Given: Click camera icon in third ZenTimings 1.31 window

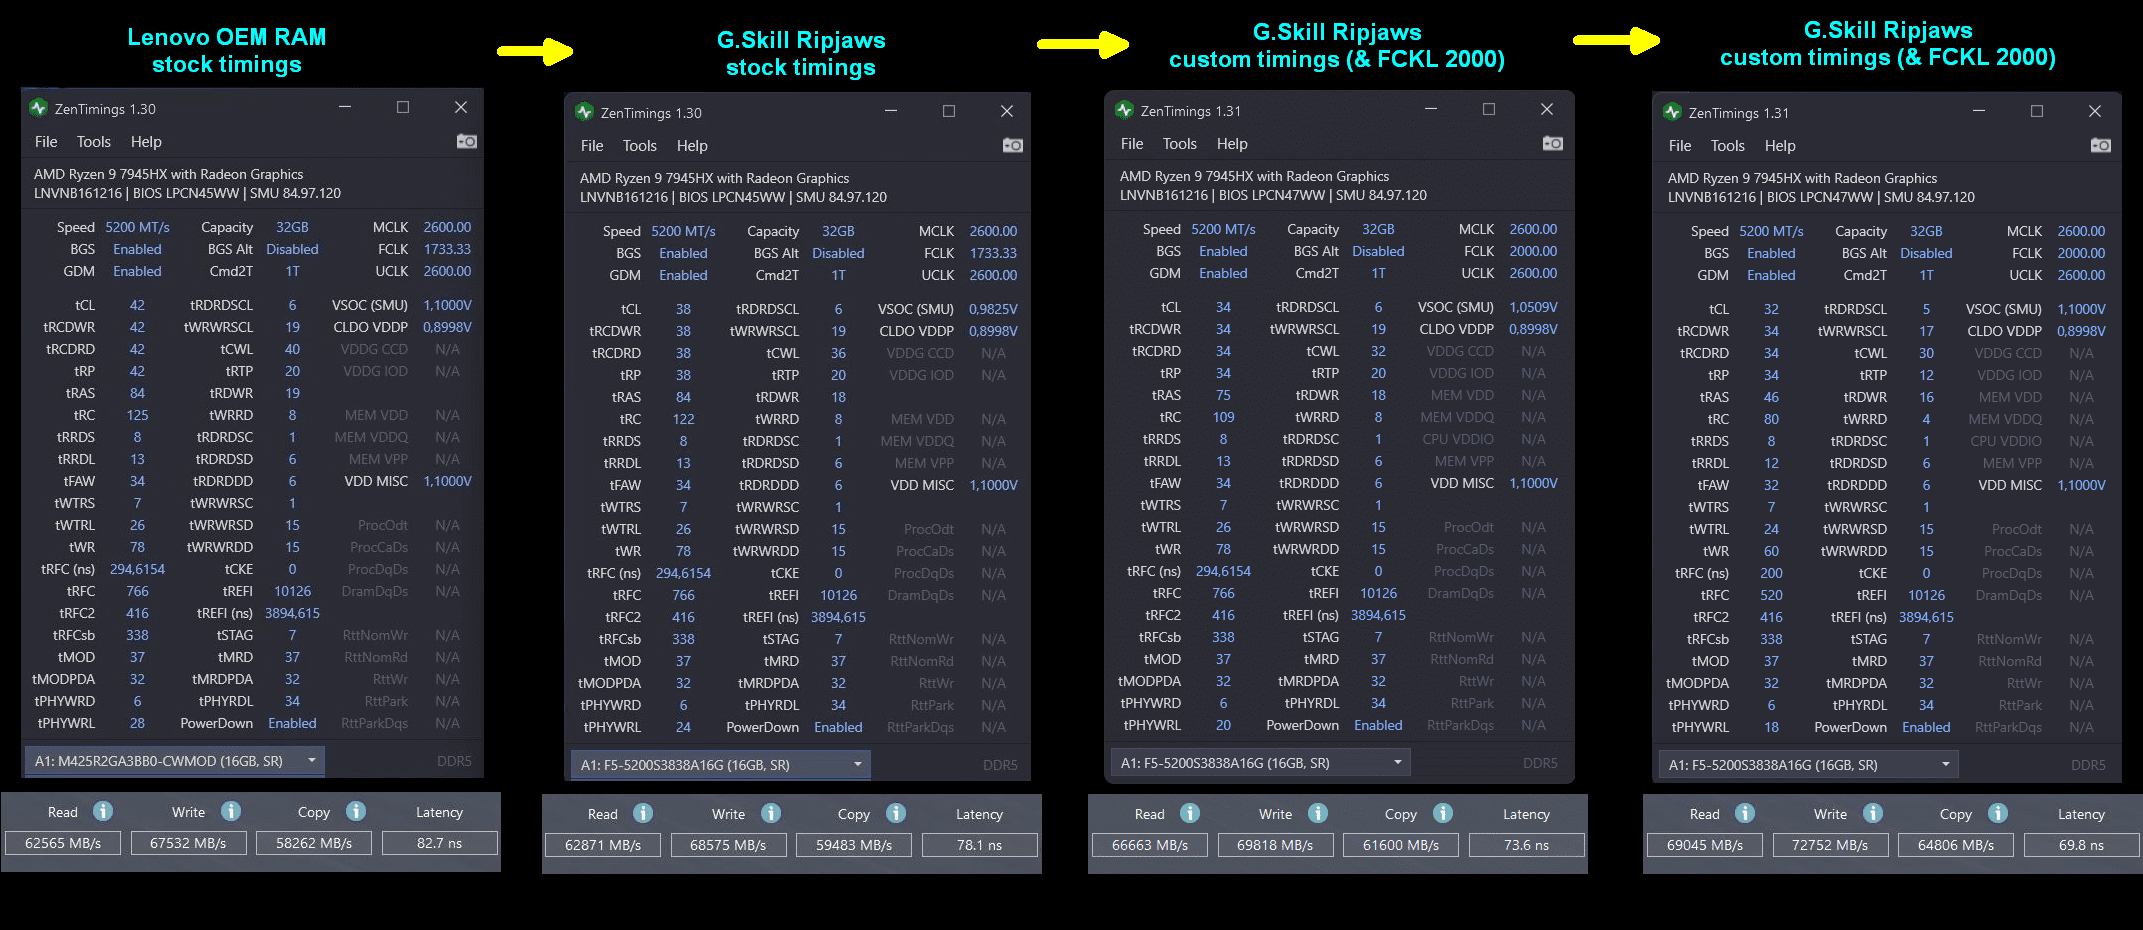Looking at the screenshot, I should [x=1553, y=144].
